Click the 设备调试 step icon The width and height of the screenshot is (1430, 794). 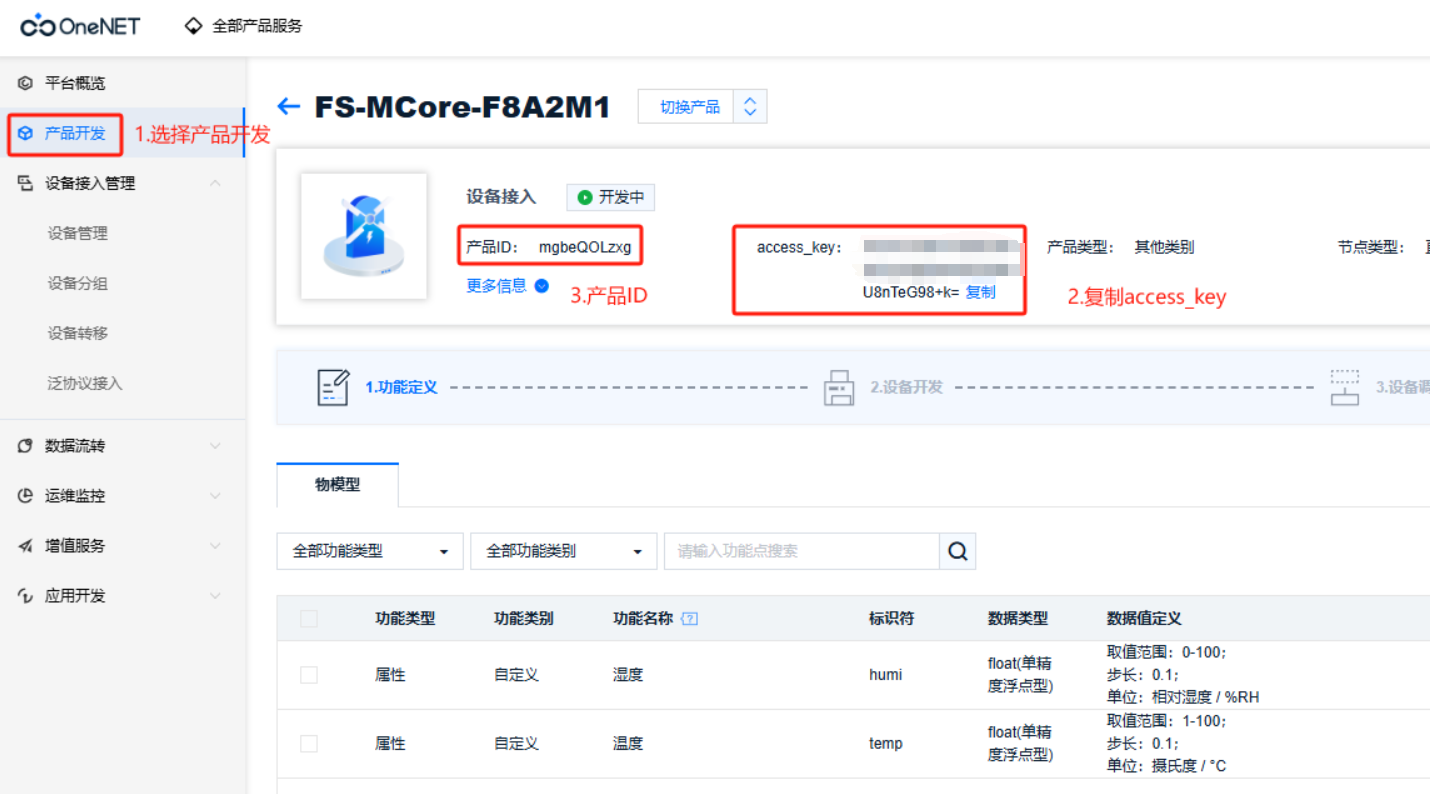pyautogui.click(x=1345, y=387)
